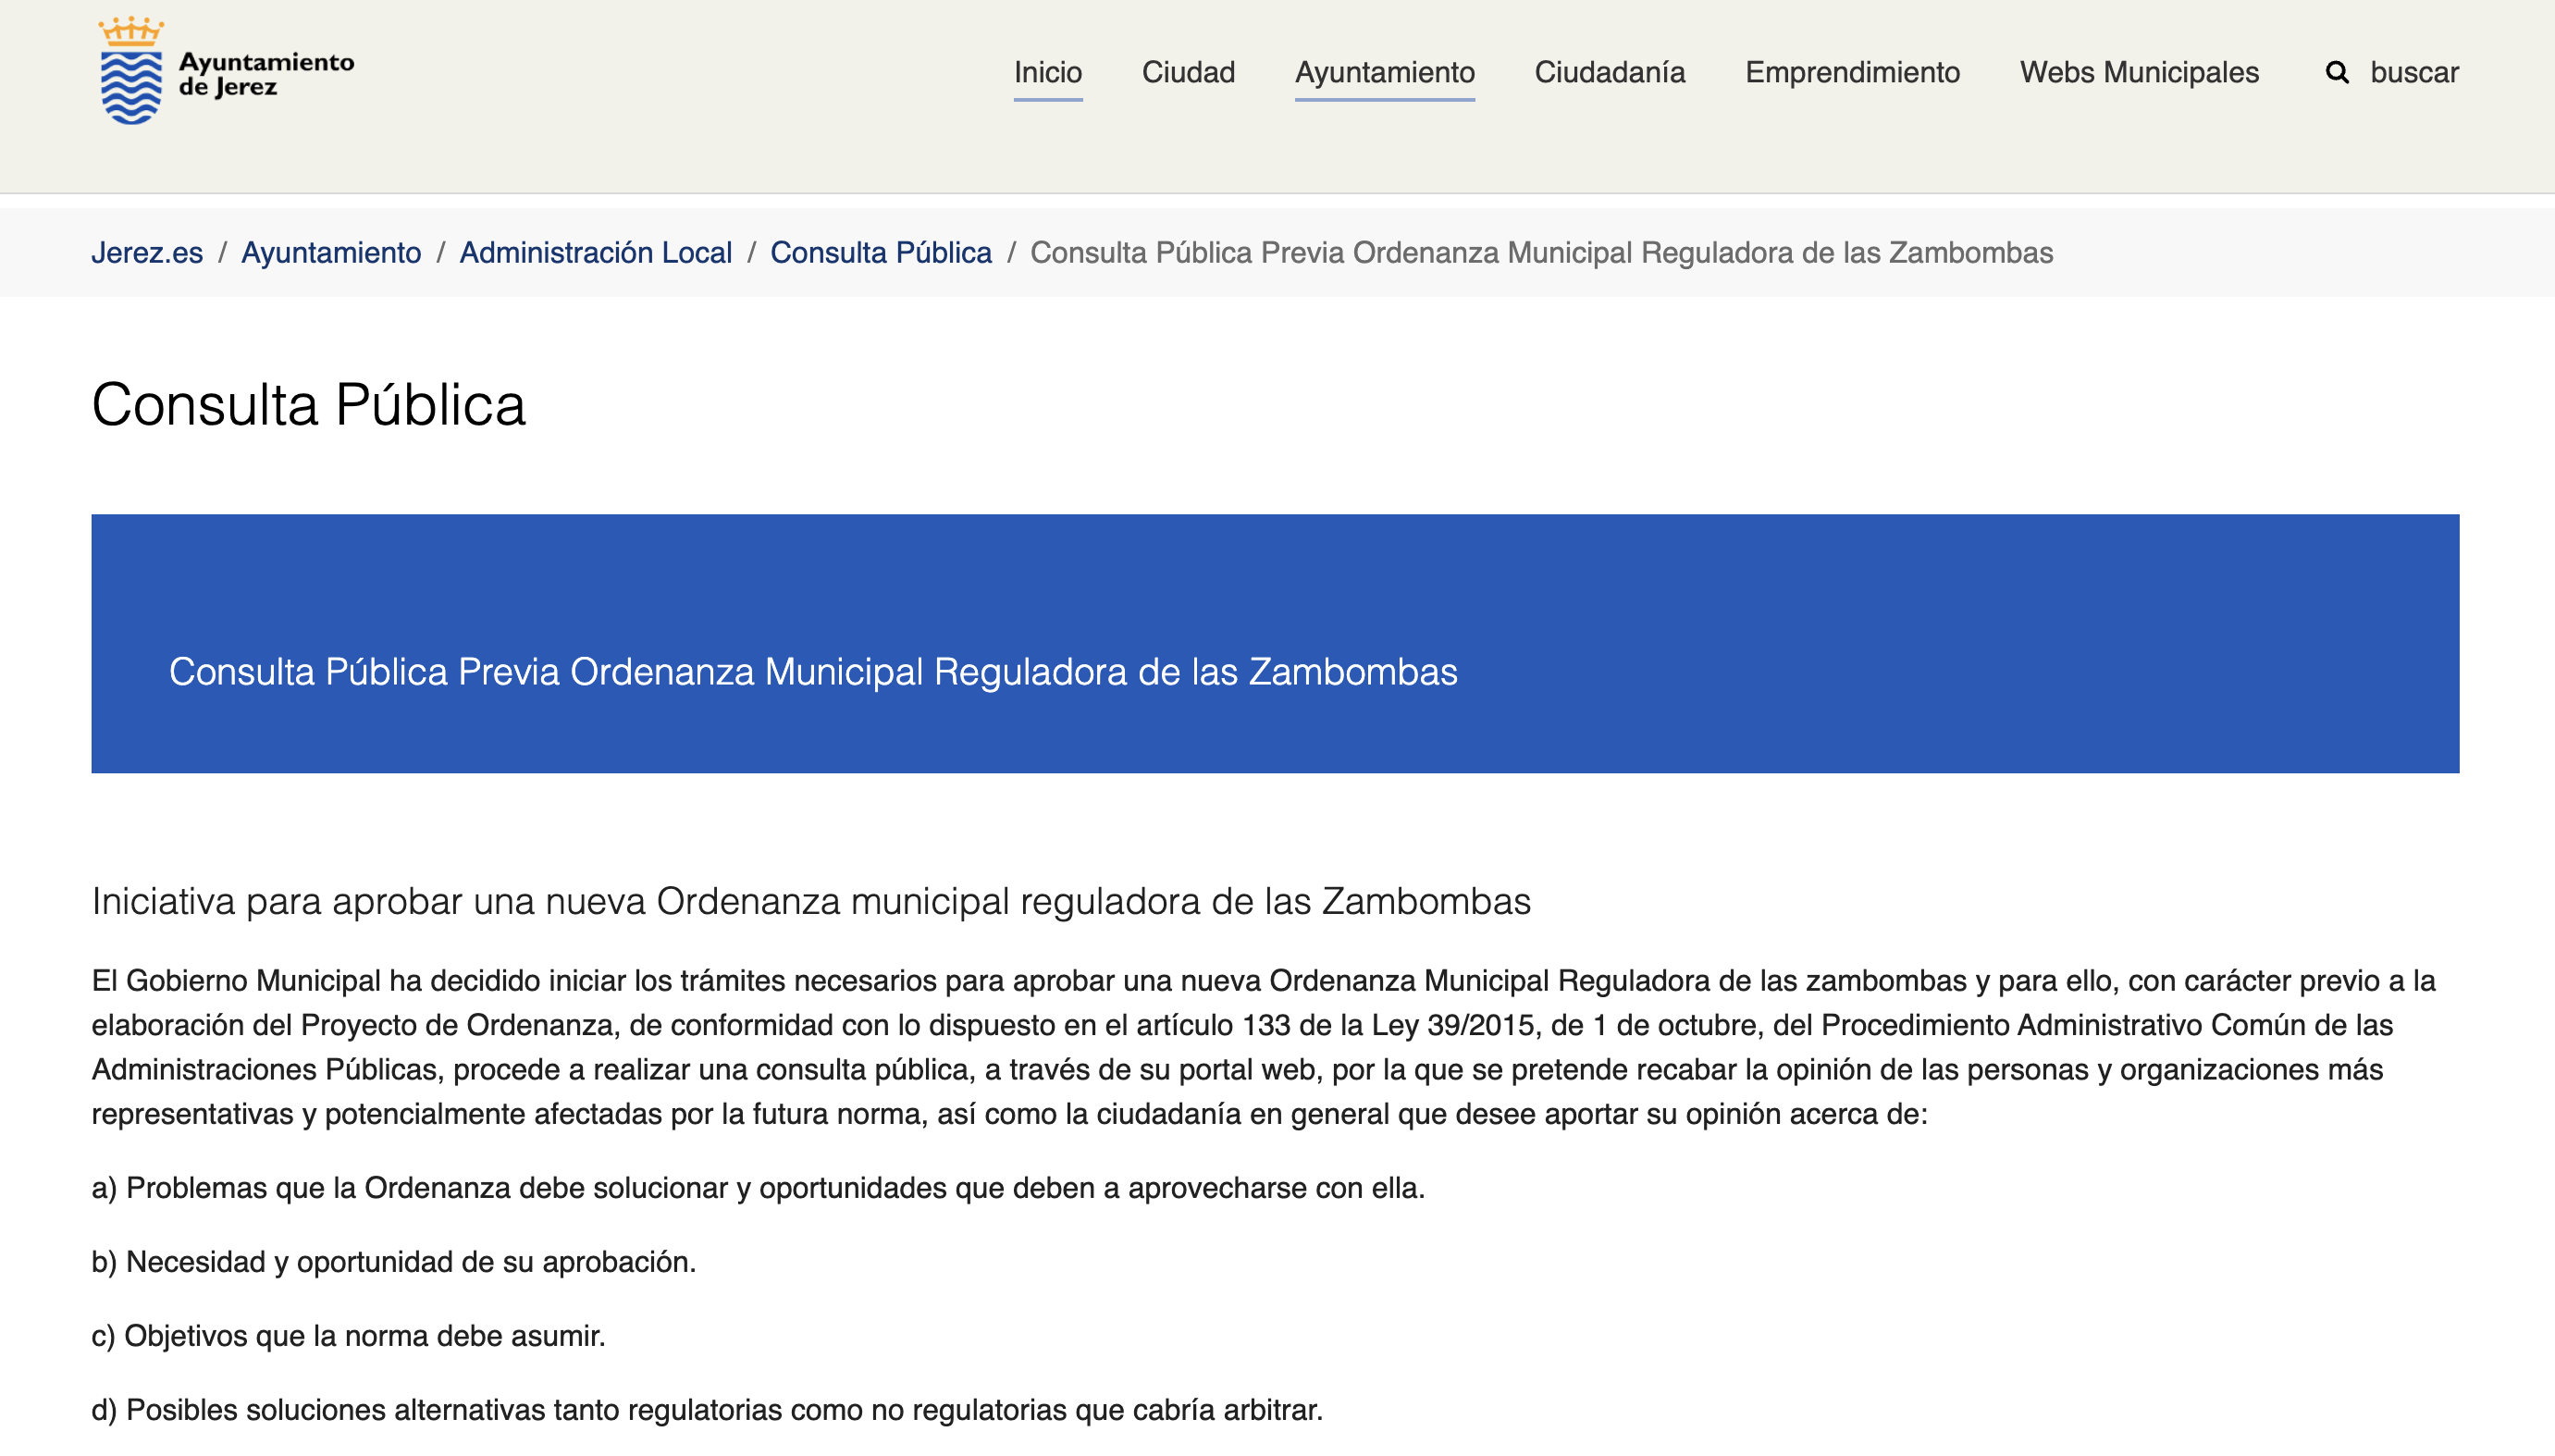This screenshot has width=2555, height=1456.
Task: Click the Consulta Pública page heading
Action: [x=308, y=405]
